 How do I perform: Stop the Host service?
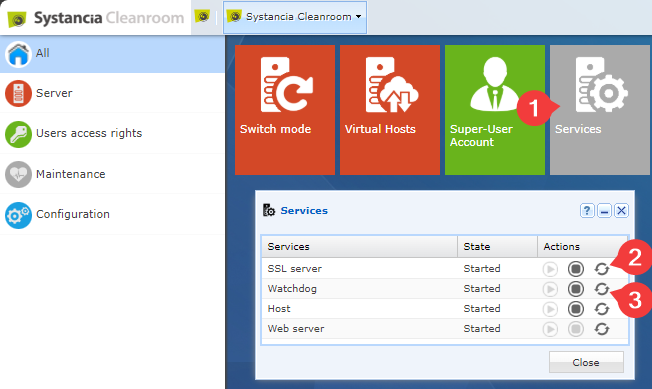click(576, 309)
